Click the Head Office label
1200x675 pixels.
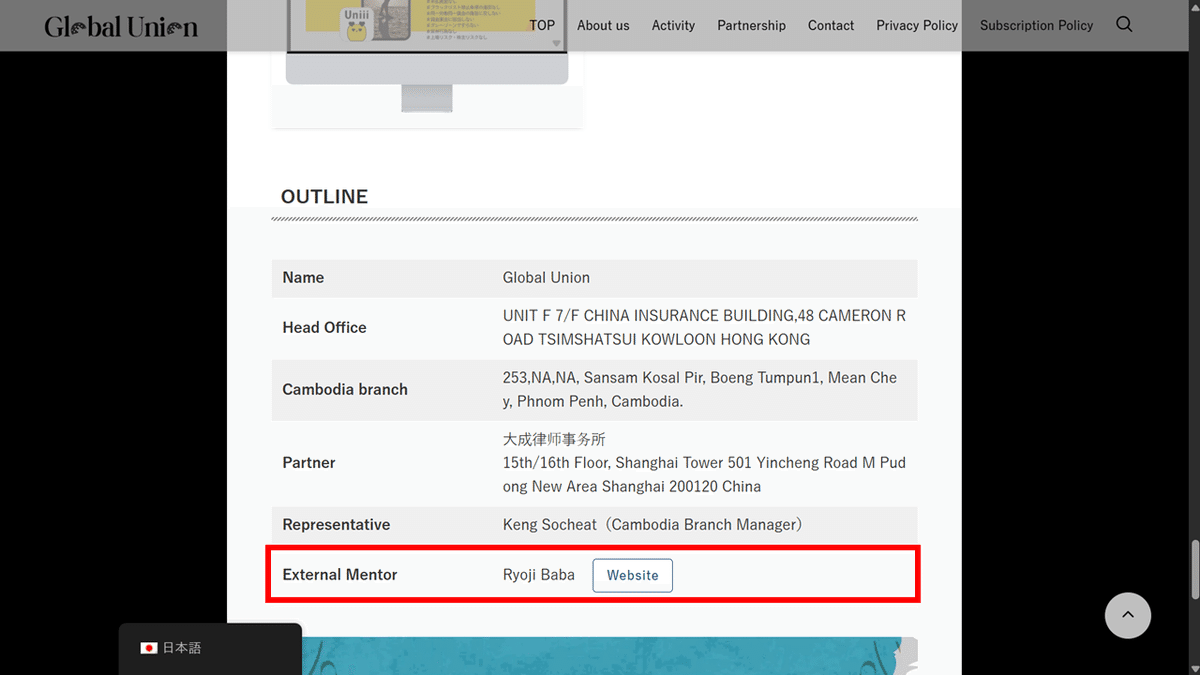pos(324,327)
